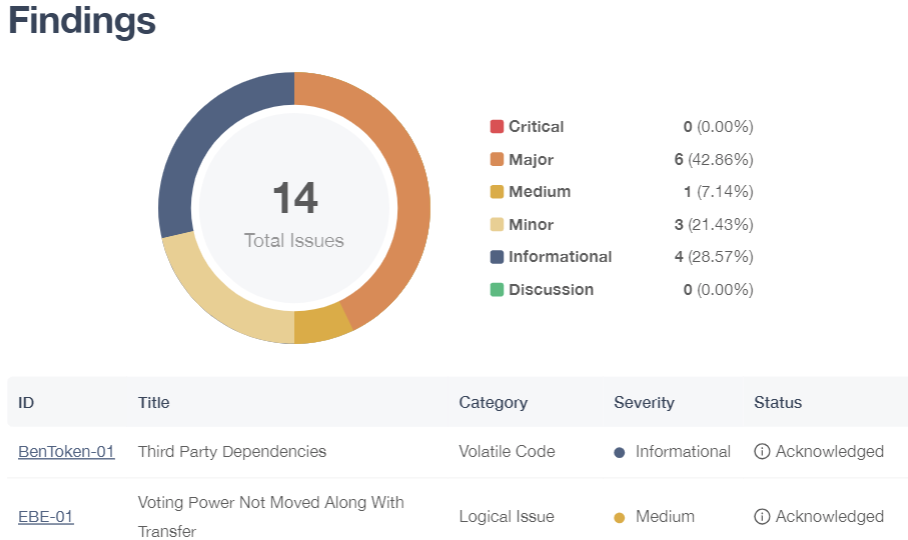Click the 14 Total Issues chart center
The image size is (908, 540).
point(294,213)
